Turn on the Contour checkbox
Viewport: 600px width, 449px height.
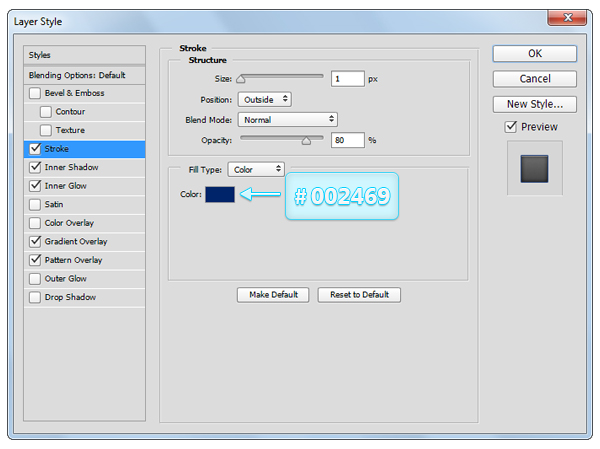pos(46,112)
